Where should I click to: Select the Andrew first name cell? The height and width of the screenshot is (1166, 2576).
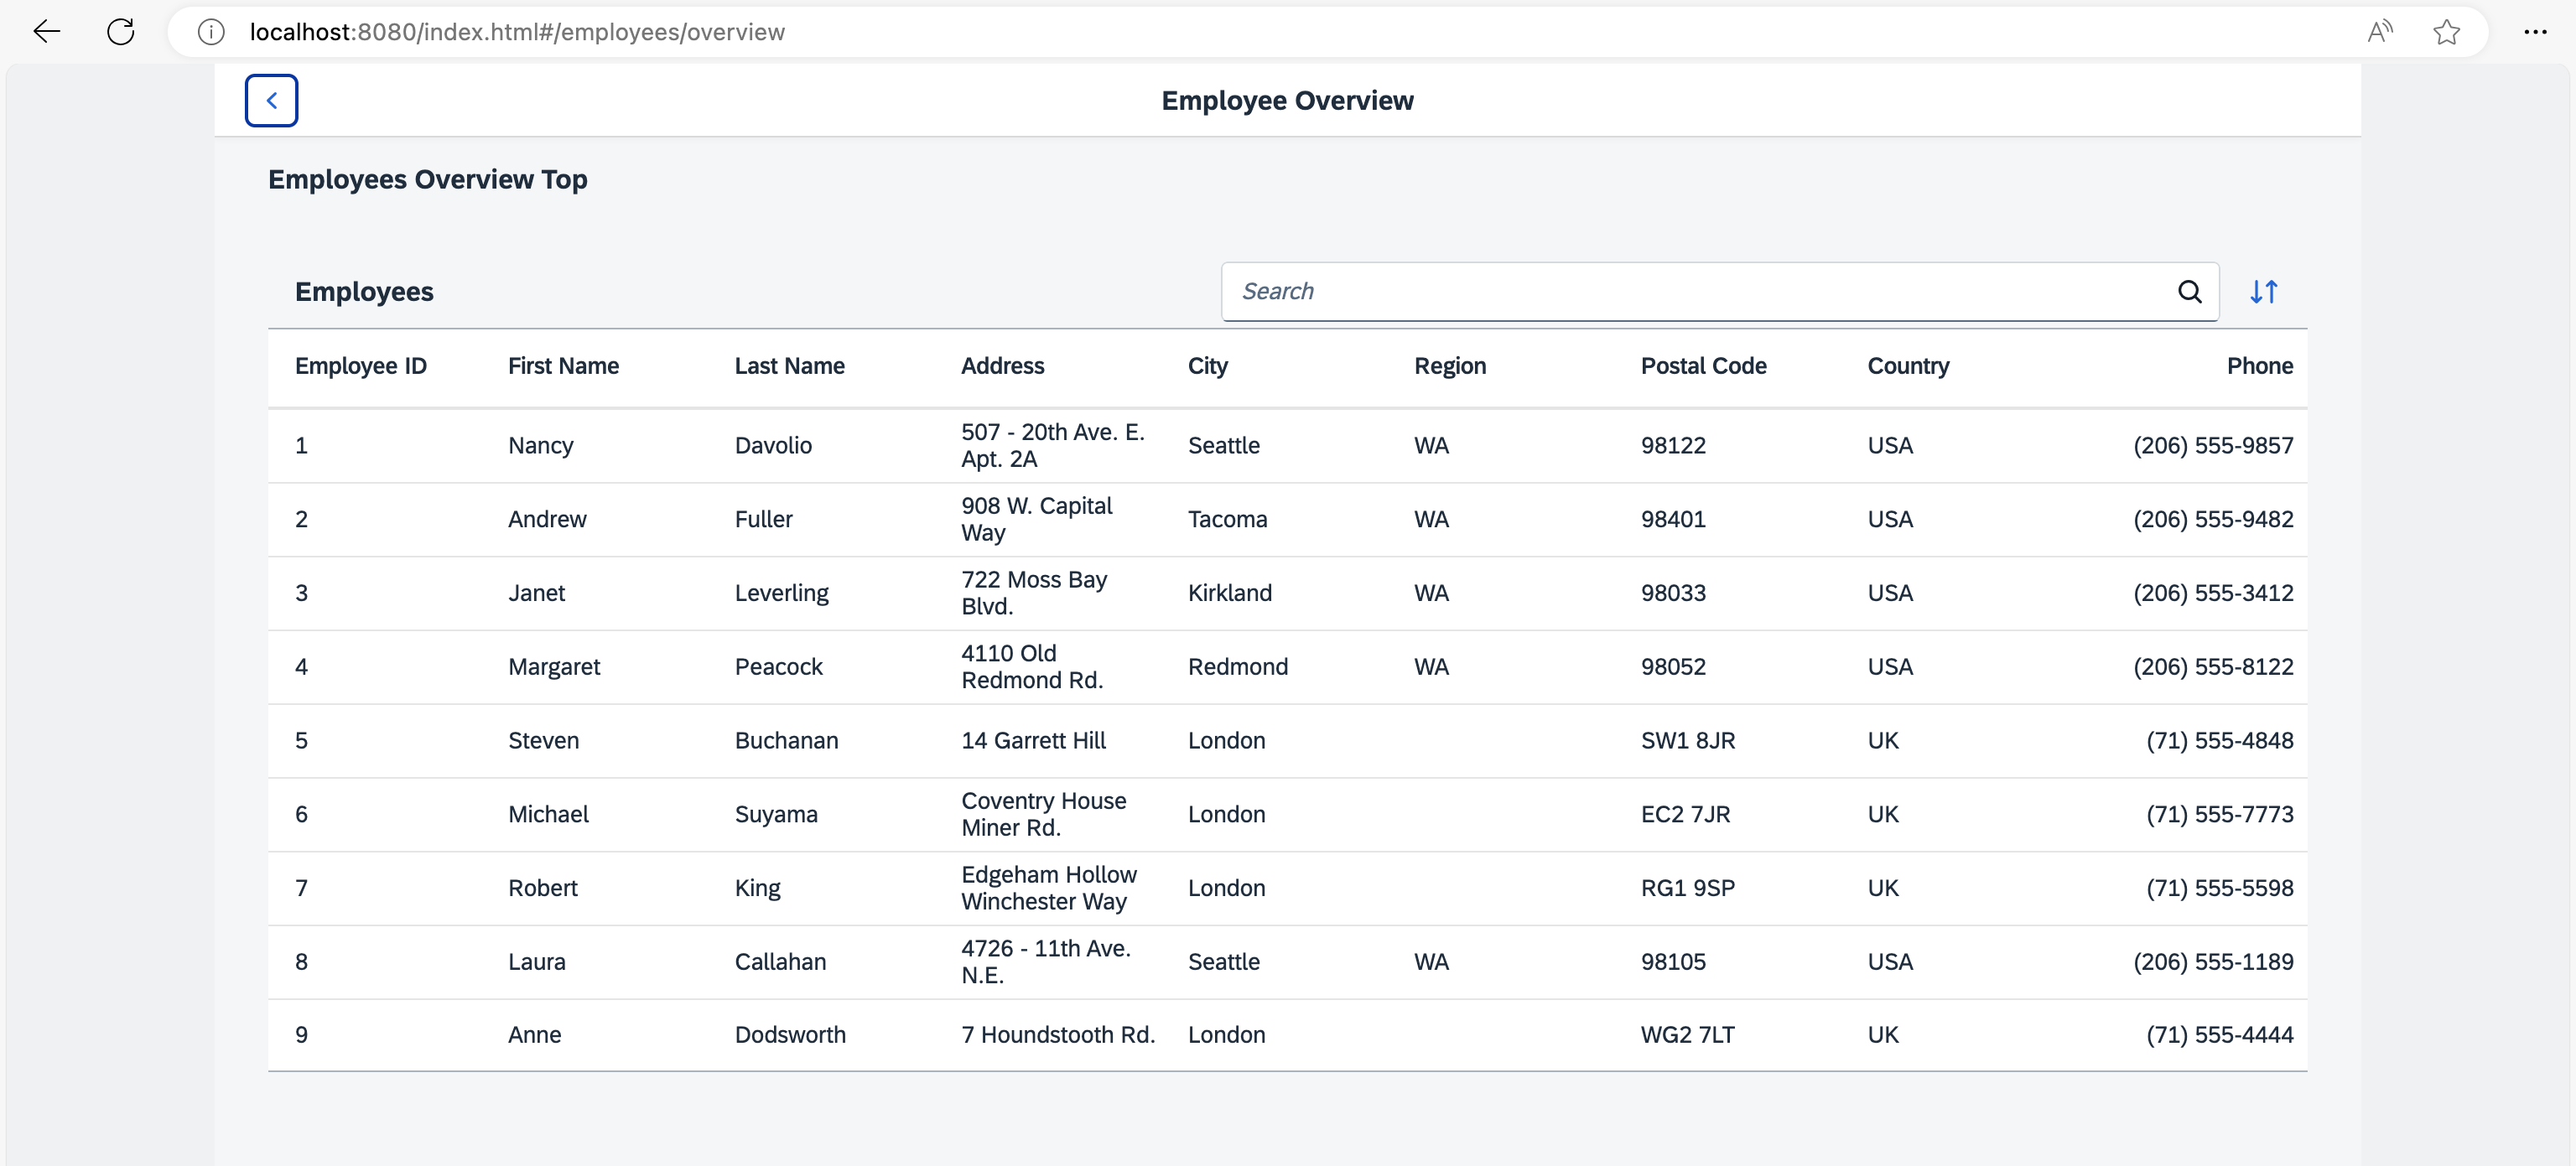[x=547, y=519]
